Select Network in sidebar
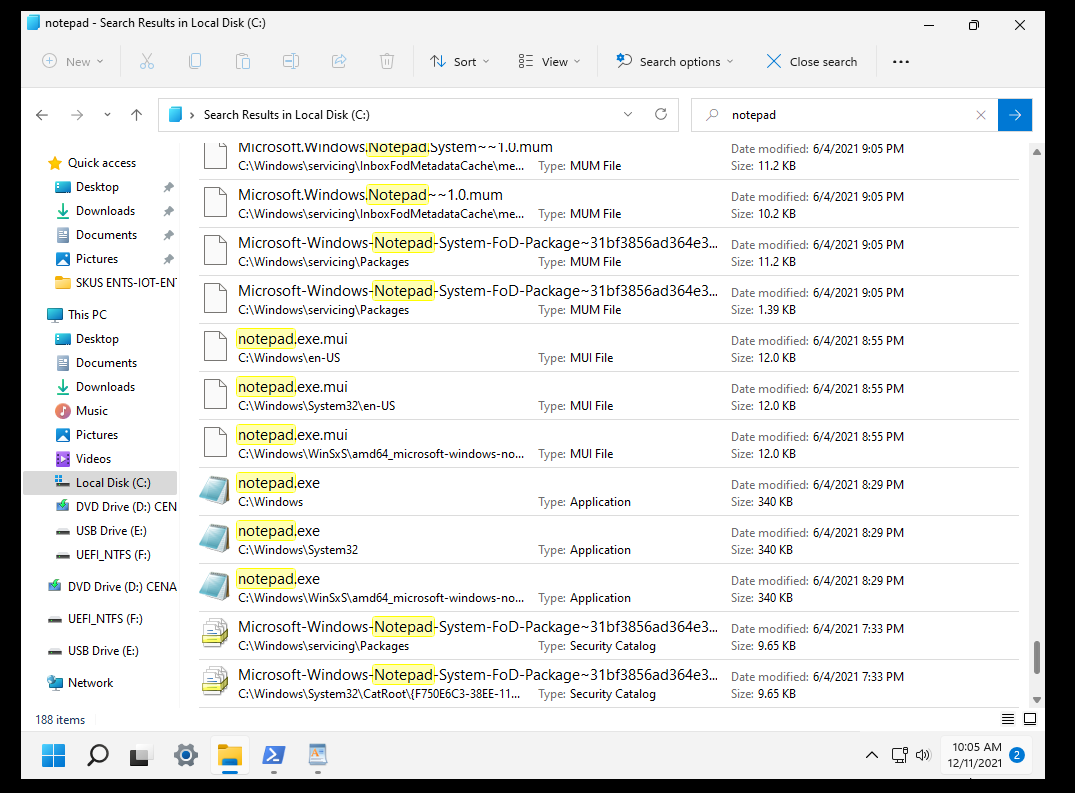This screenshot has width=1075, height=793. click(90, 683)
